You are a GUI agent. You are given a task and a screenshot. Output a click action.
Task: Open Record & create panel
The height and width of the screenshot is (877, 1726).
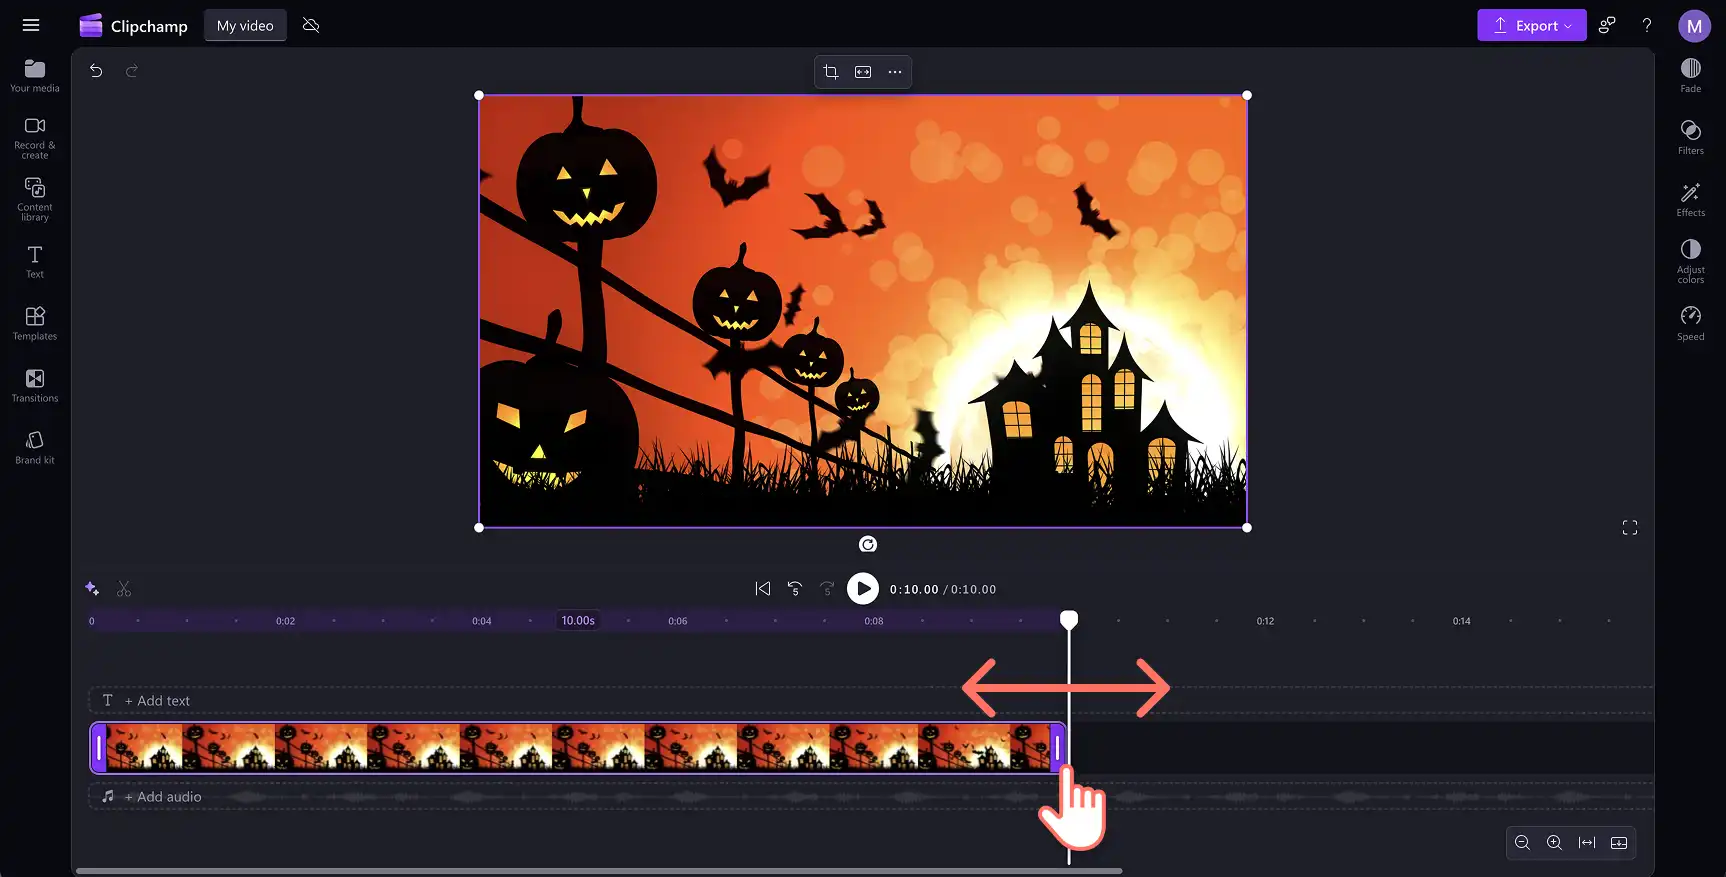pos(35,138)
